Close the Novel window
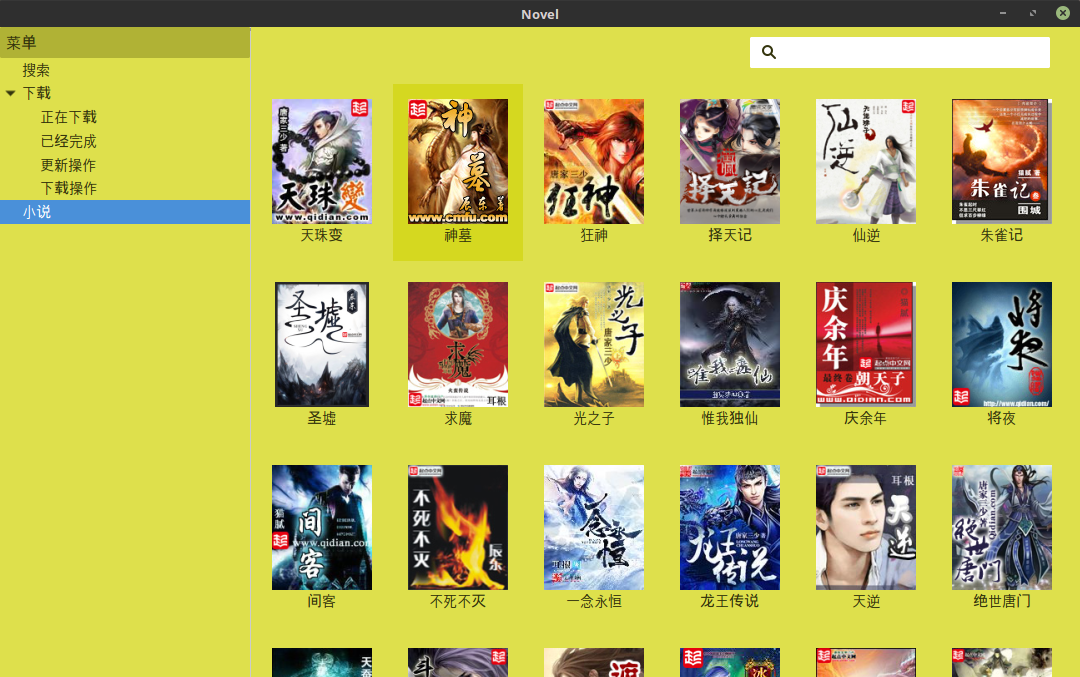This screenshot has width=1080, height=677. pos(1063,13)
